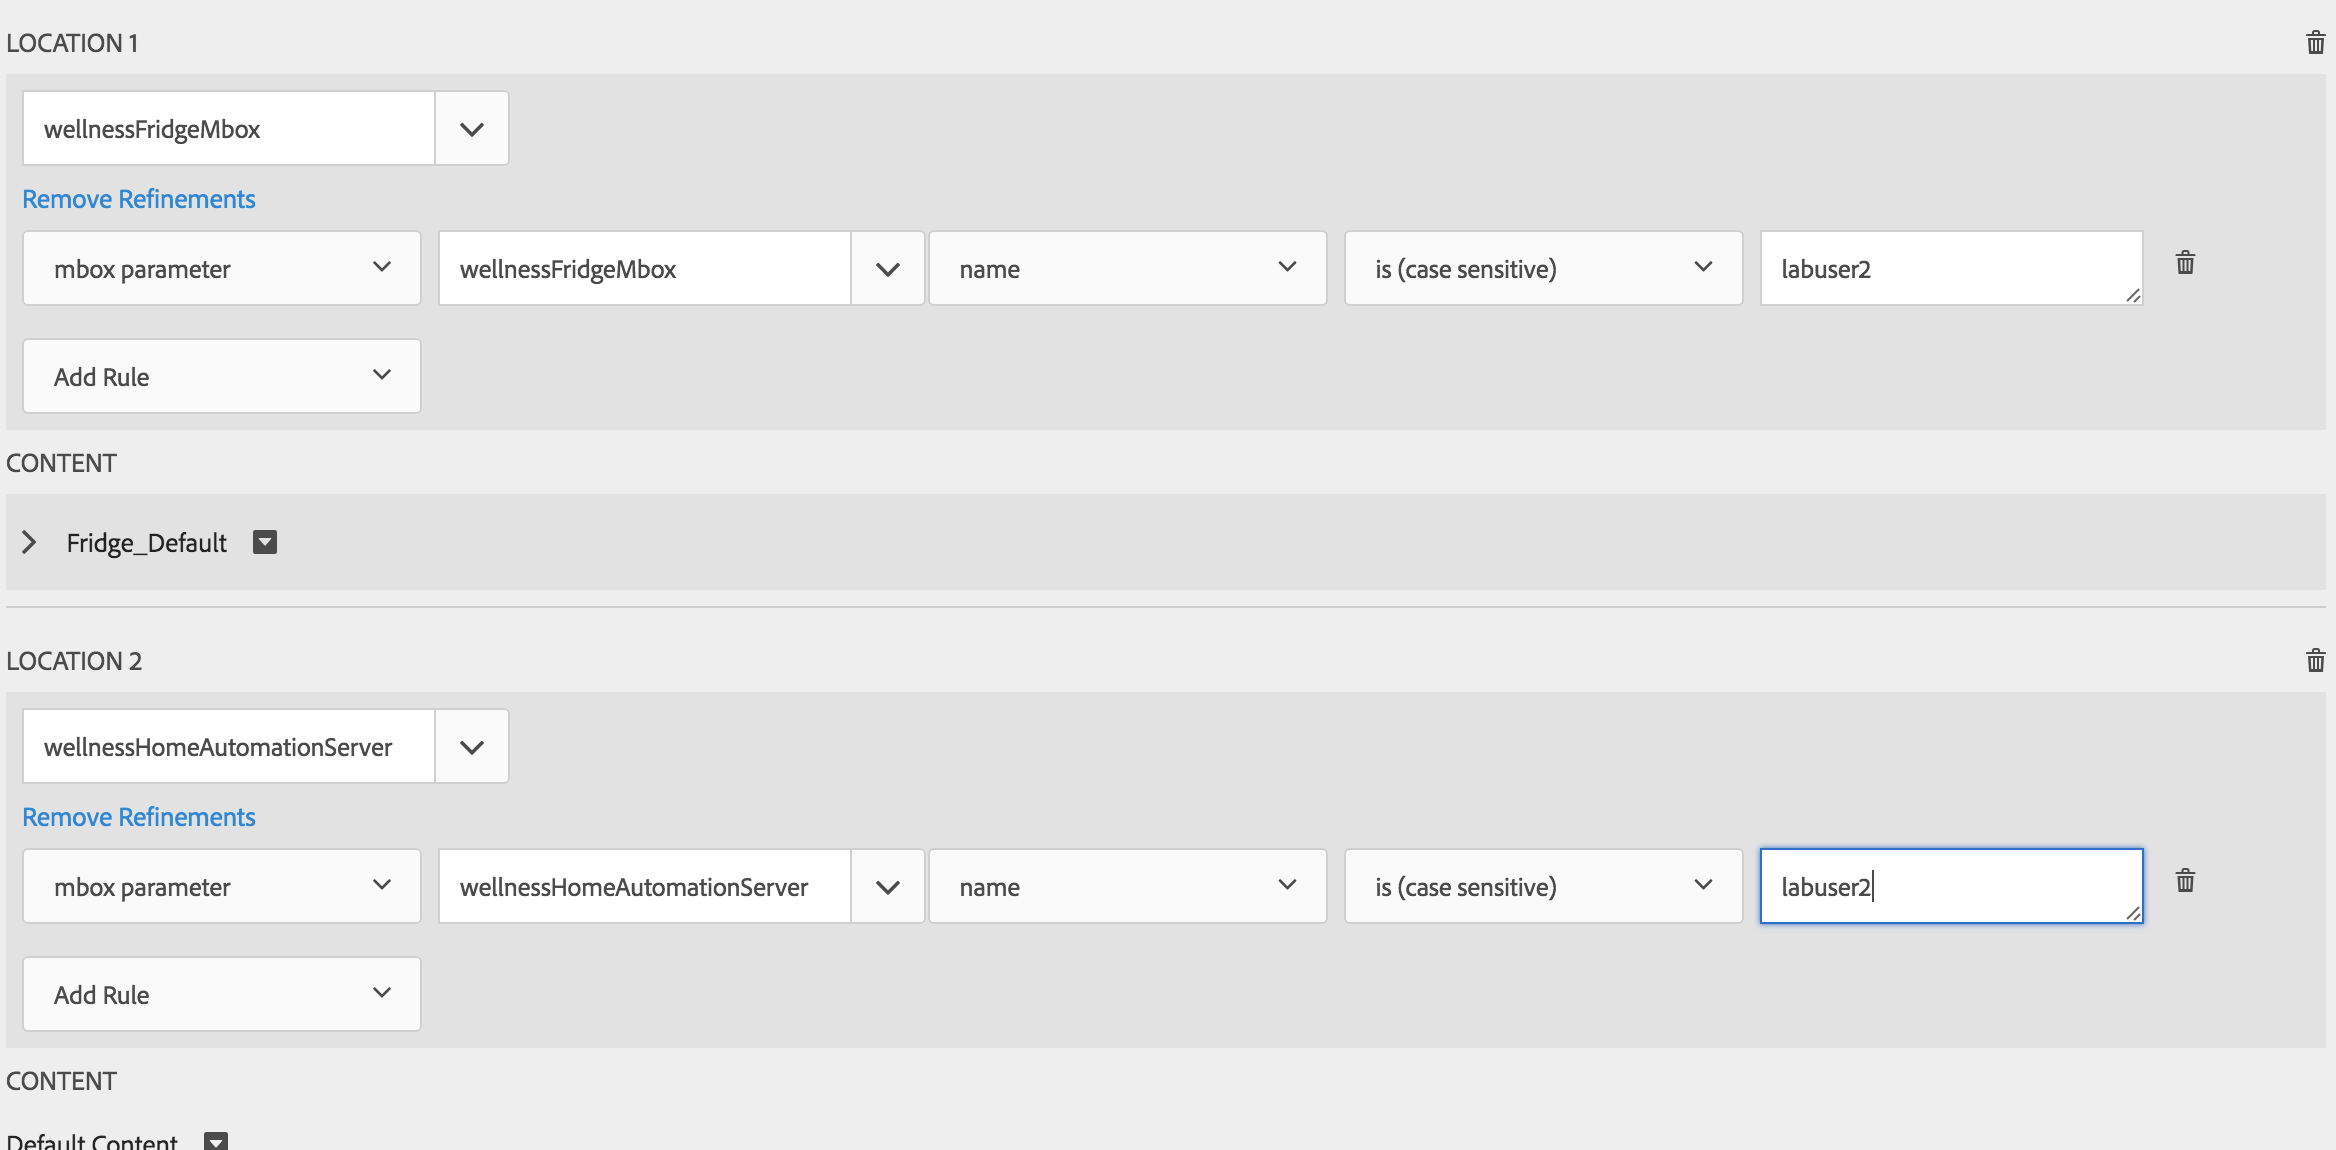Open Location 1 mbox parameter type dropdown
Viewport: 2336px width, 1150px height.
tap(222, 268)
